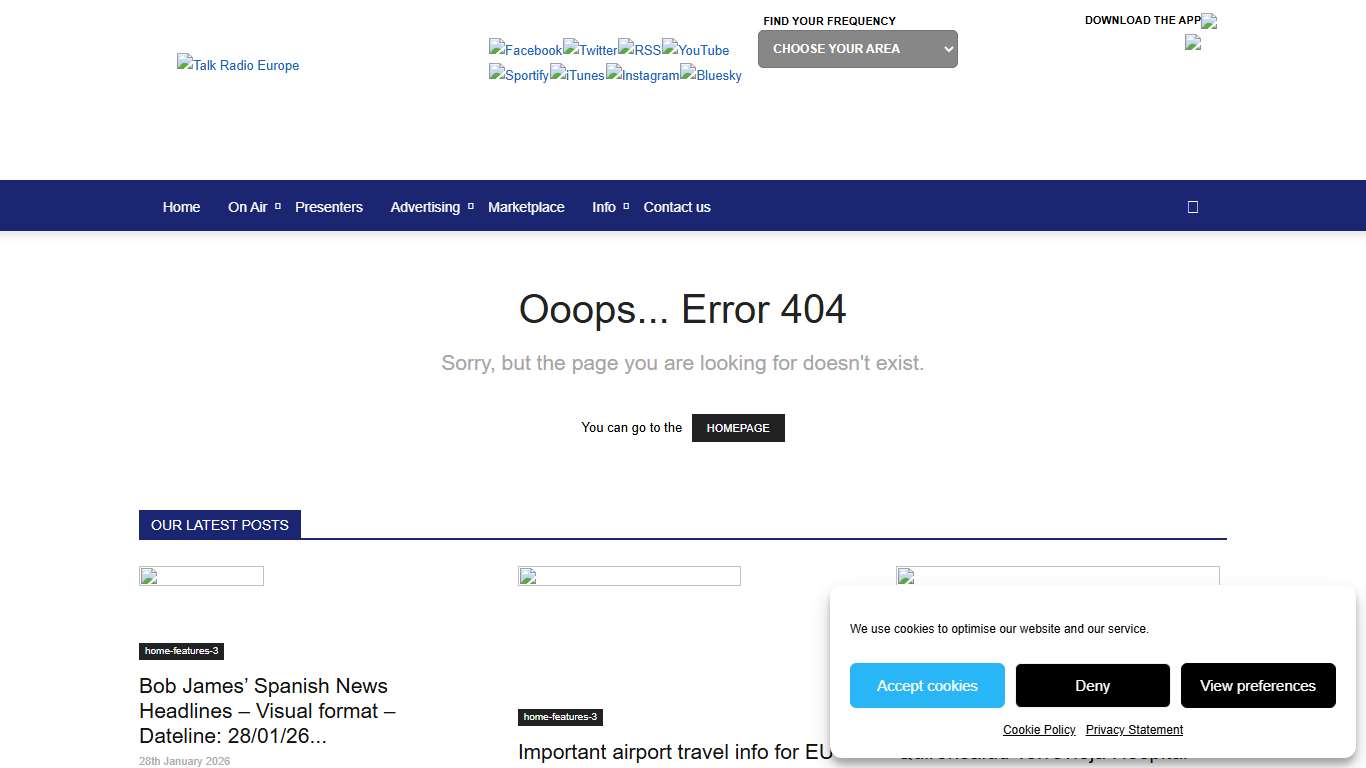This screenshot has height=768, width=1366.
Task: Click the RSS feed icon
Action: point(639,50)
